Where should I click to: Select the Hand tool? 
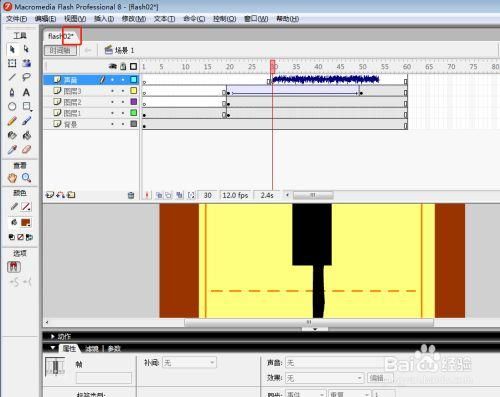(12, 178)
